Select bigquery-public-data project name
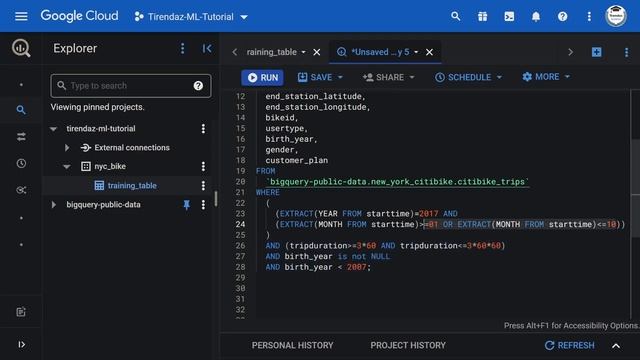Image resolution: width=640 pixels, height=360 pixels. tap(103, 204)
